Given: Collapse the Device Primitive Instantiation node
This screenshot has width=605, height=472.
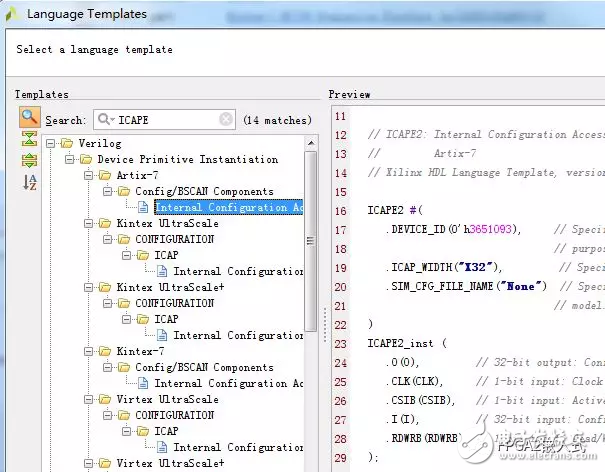Looking at the screenshot, I should (70, 159).
